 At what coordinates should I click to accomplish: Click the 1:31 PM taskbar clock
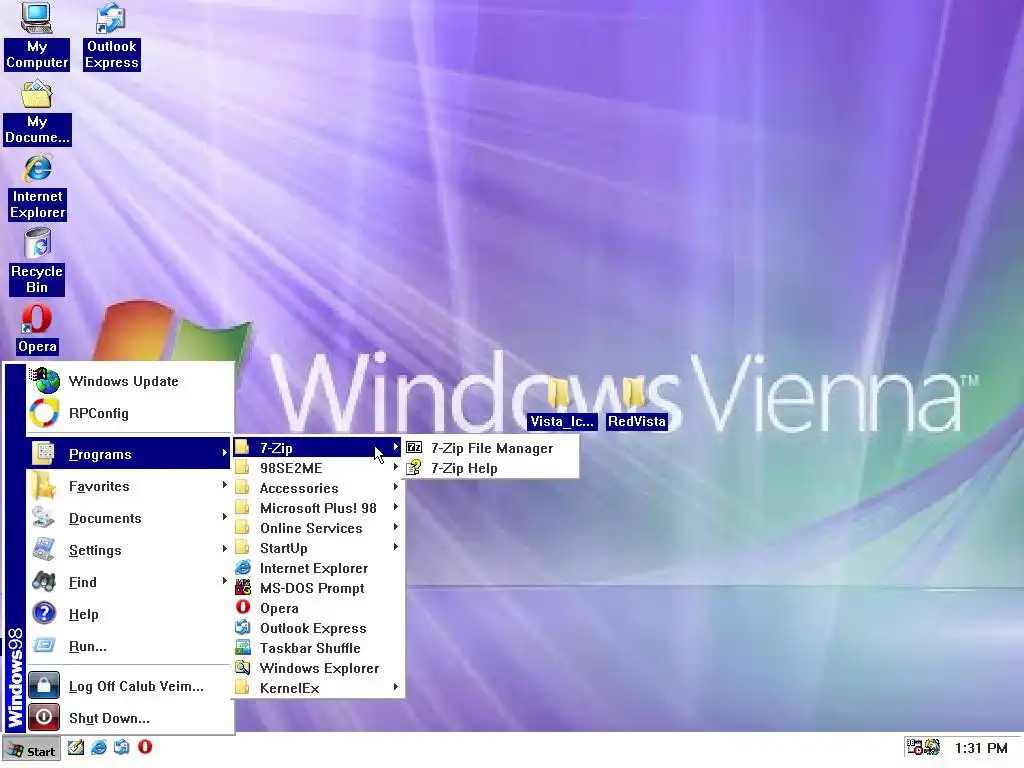[980, 748]
